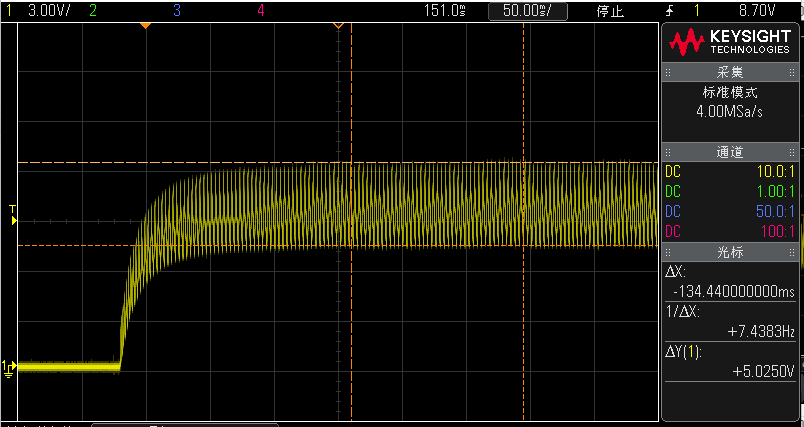This screenshot has width=804, height=427.
Task: Click the pink DC 100:1 channel row
Action: click(730, 232)
